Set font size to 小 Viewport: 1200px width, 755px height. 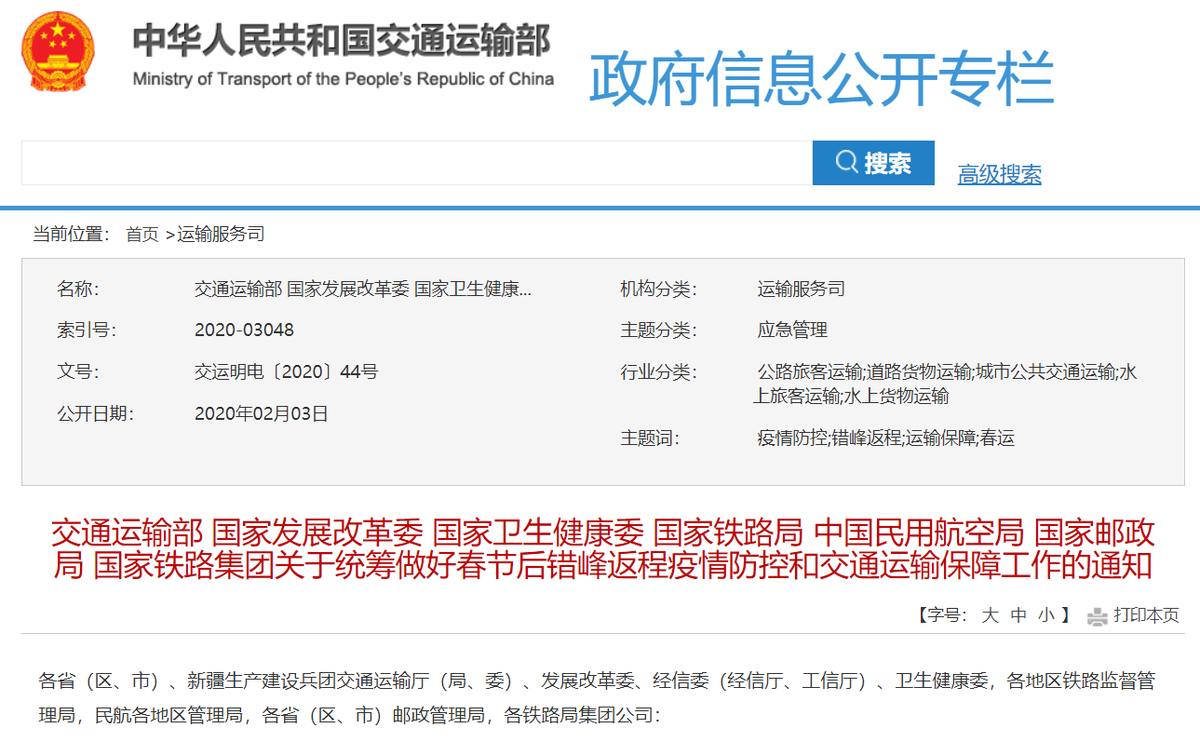[x=1046, y=615]
